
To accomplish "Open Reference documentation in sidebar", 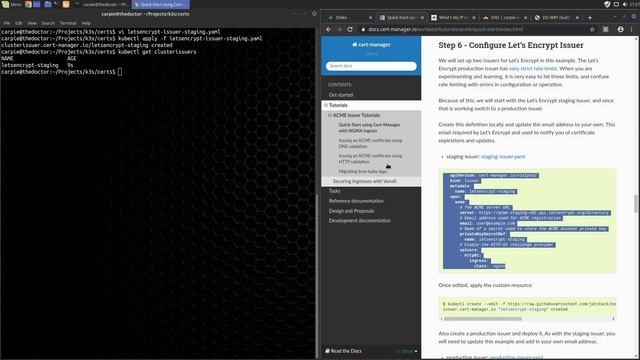I will (x=356, y=201).
